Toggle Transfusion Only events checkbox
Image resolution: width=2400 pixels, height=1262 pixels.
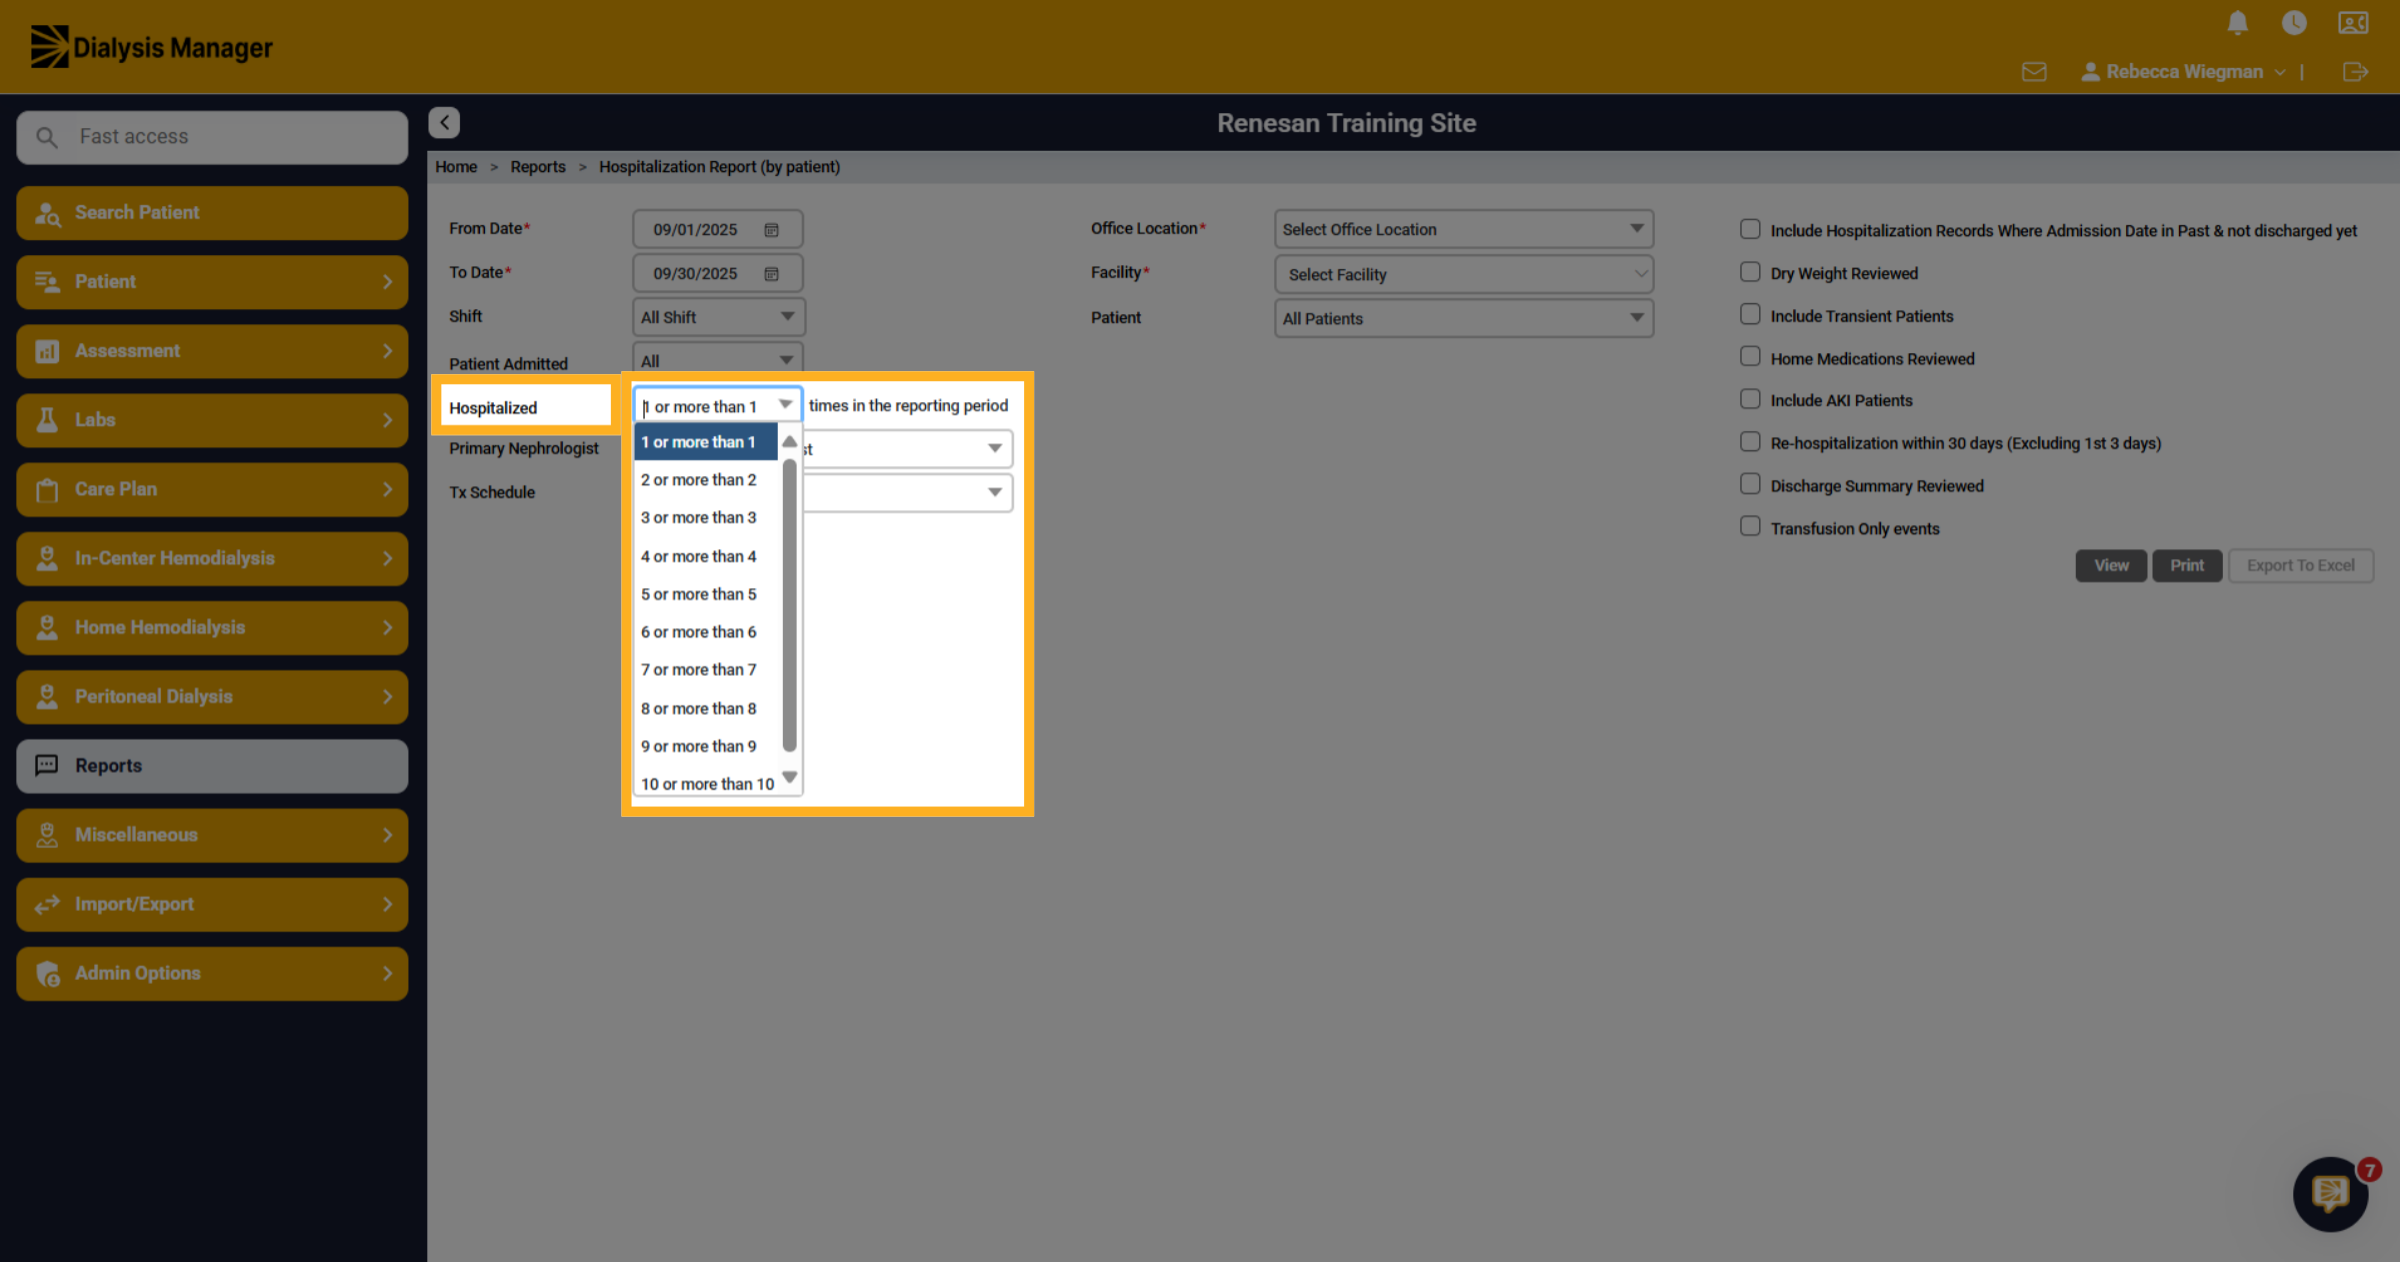pyautogui.click(x=1750, y=526)
